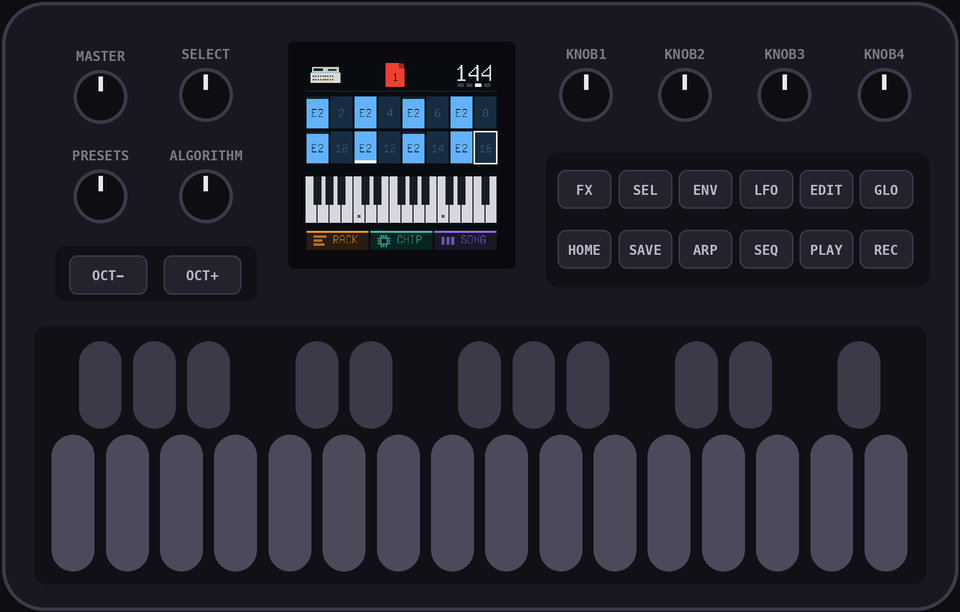Screen dimensions: 960x612
Task: Enable the ARP arpeggiator button
Action: (x=705, y=250)
